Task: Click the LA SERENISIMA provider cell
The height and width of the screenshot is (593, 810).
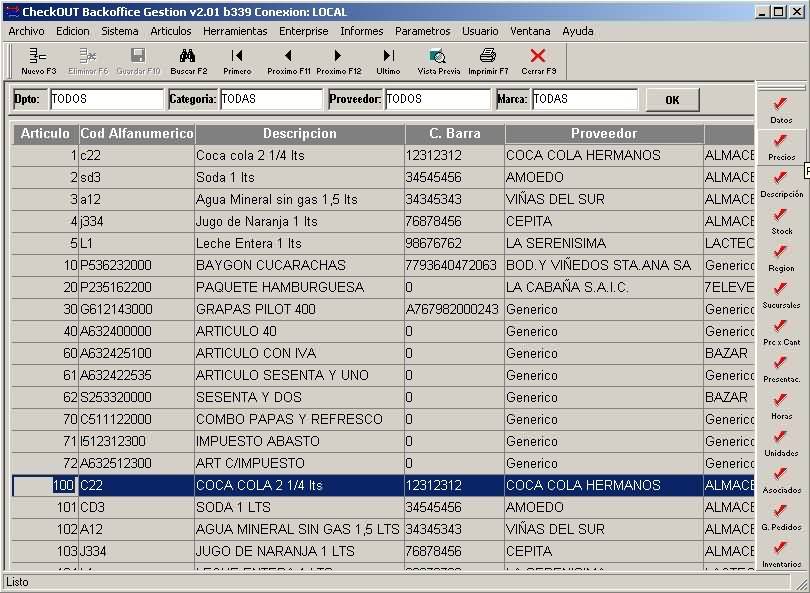Action: [604, 243]
